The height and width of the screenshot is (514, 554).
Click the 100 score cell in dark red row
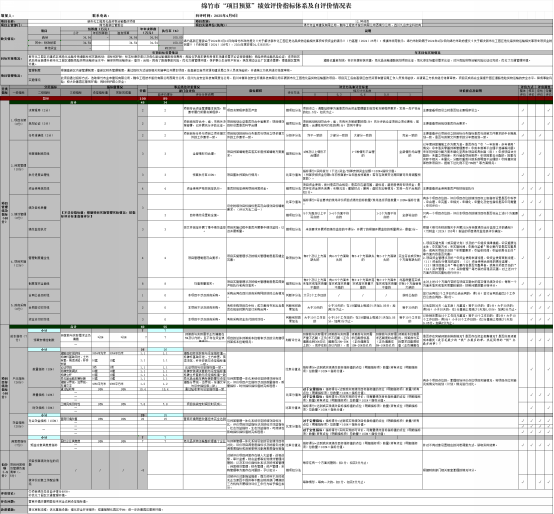(143, 98)
